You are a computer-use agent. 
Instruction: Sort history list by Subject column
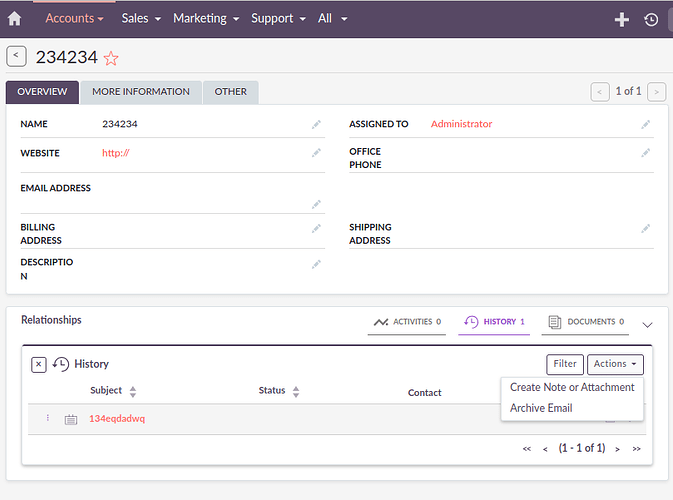click(133, 392)
